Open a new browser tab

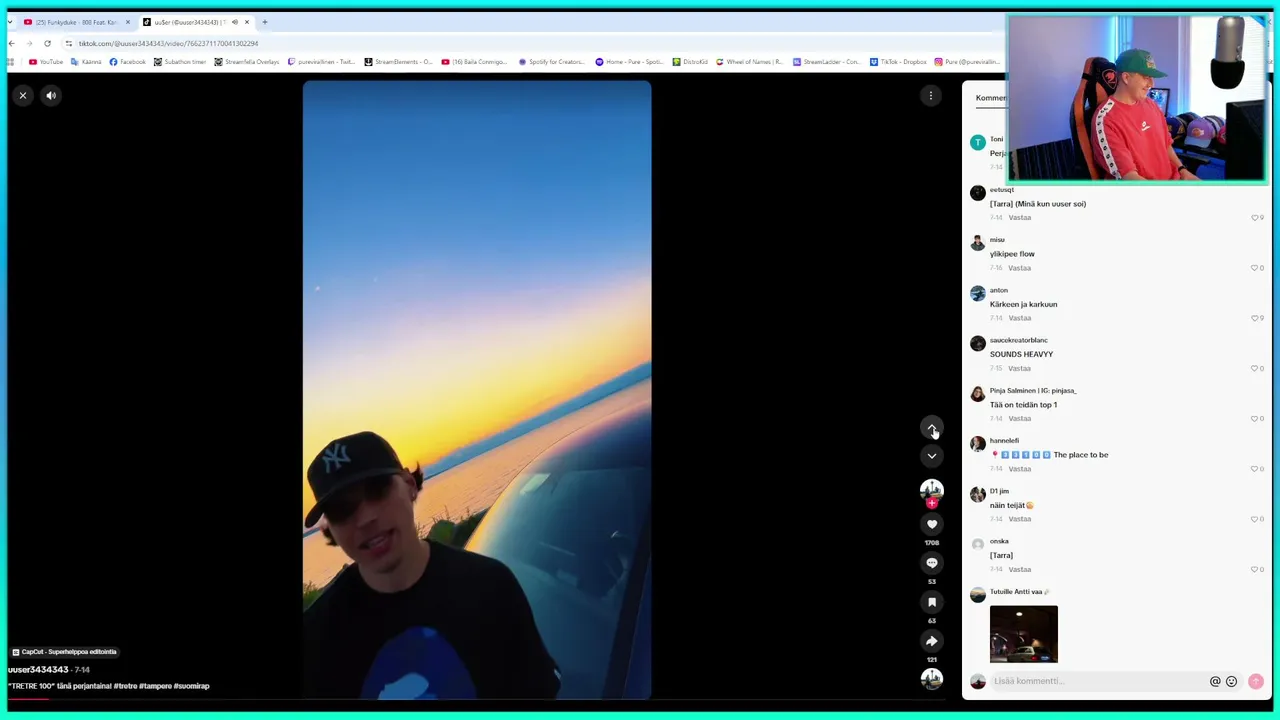265,22
